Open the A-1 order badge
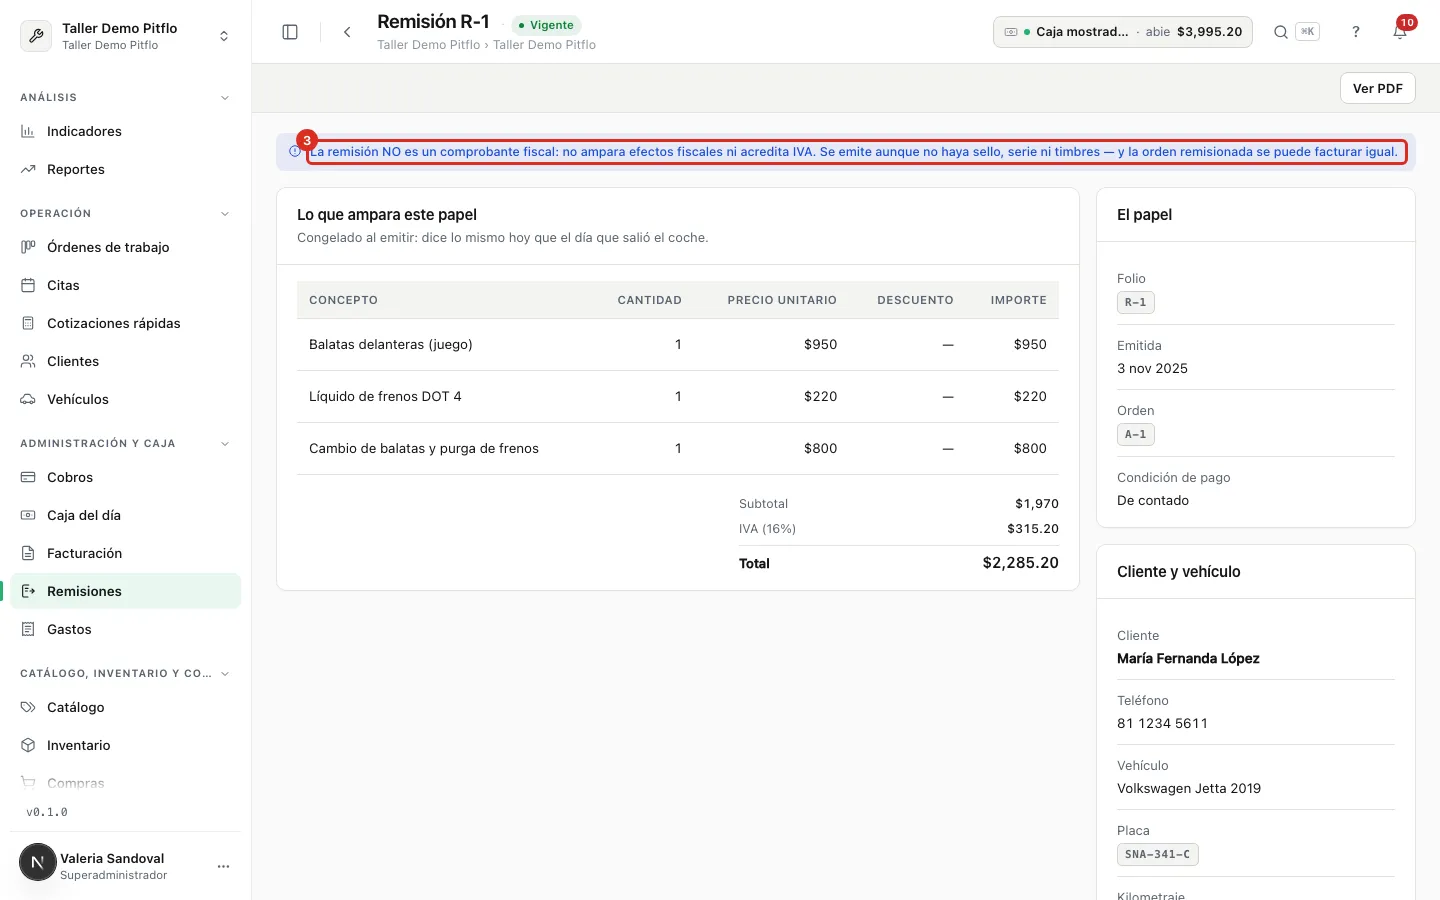 tap(1135, 435)
